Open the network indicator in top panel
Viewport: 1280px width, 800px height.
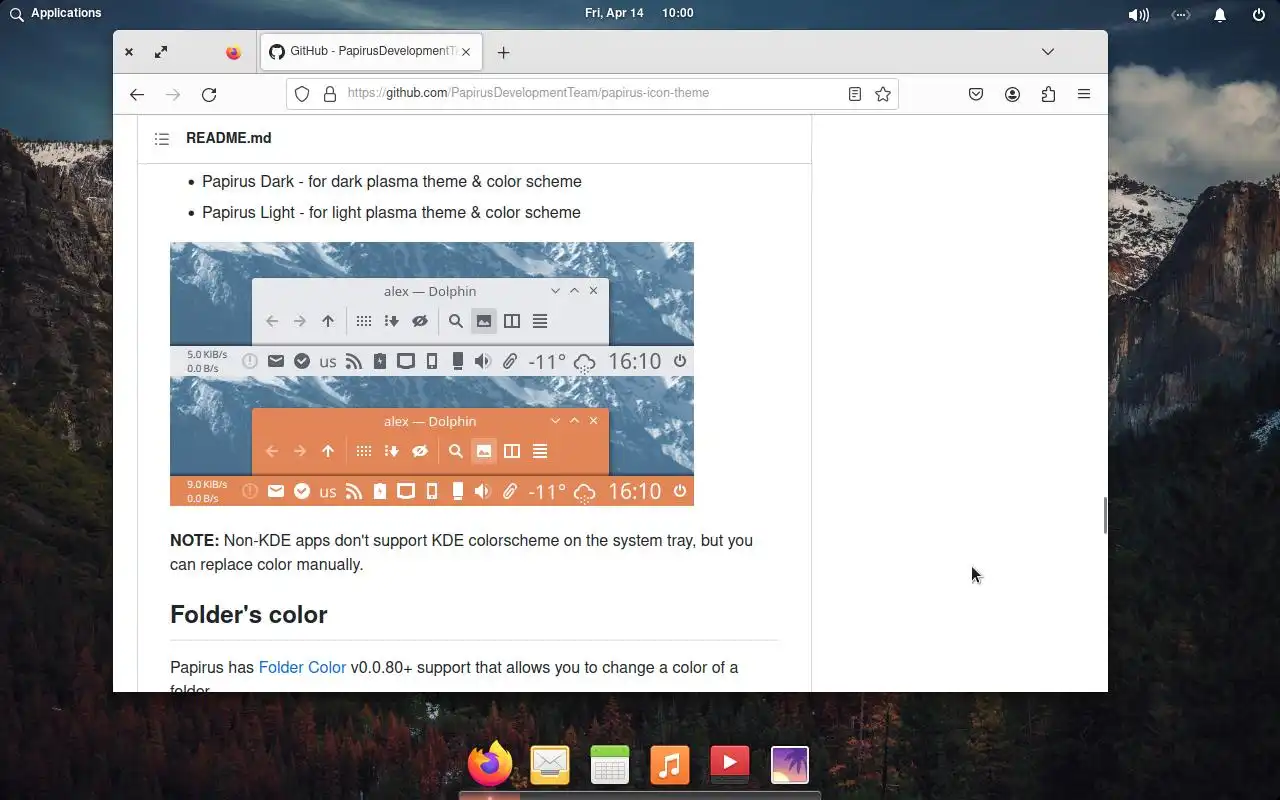[x=1181, y=14]
